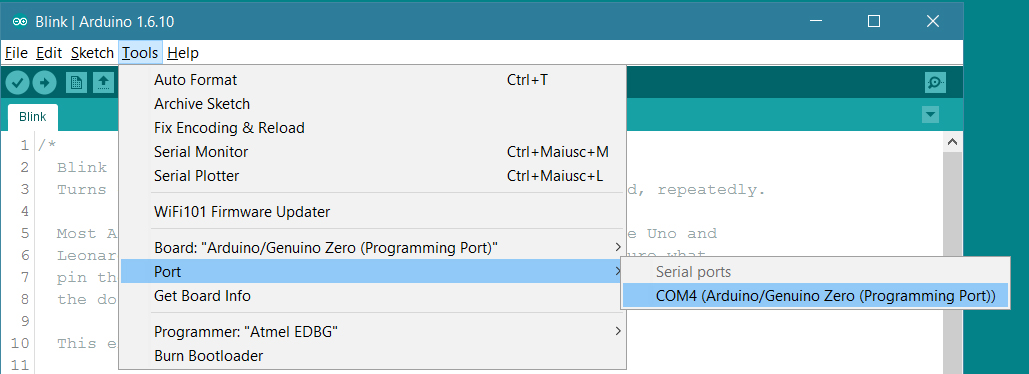The width and height of the screenshot is (1029, 374).
Task: Expand the Programmer submenu arrow
Action: tap(618, 331)
